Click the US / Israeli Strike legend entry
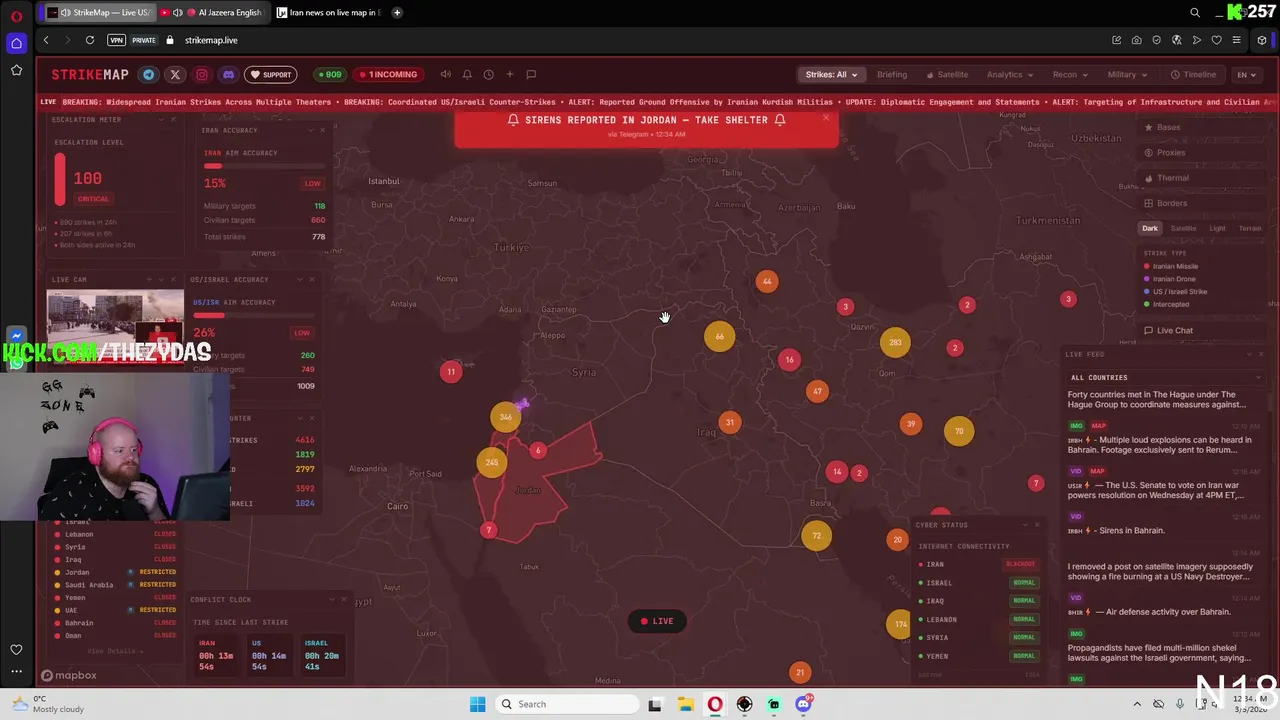This screenshot has width=1280, height=720. [1175, 291]
